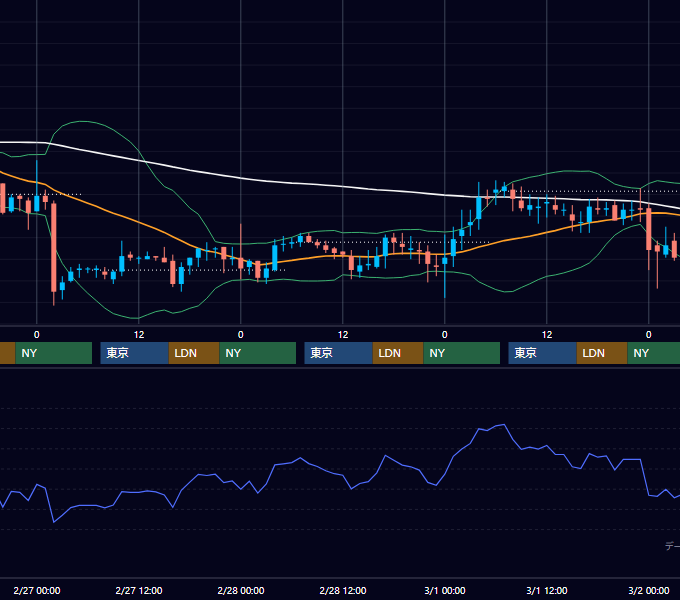Select the 東京 session block on 2/27

click(x=134, y=353)
